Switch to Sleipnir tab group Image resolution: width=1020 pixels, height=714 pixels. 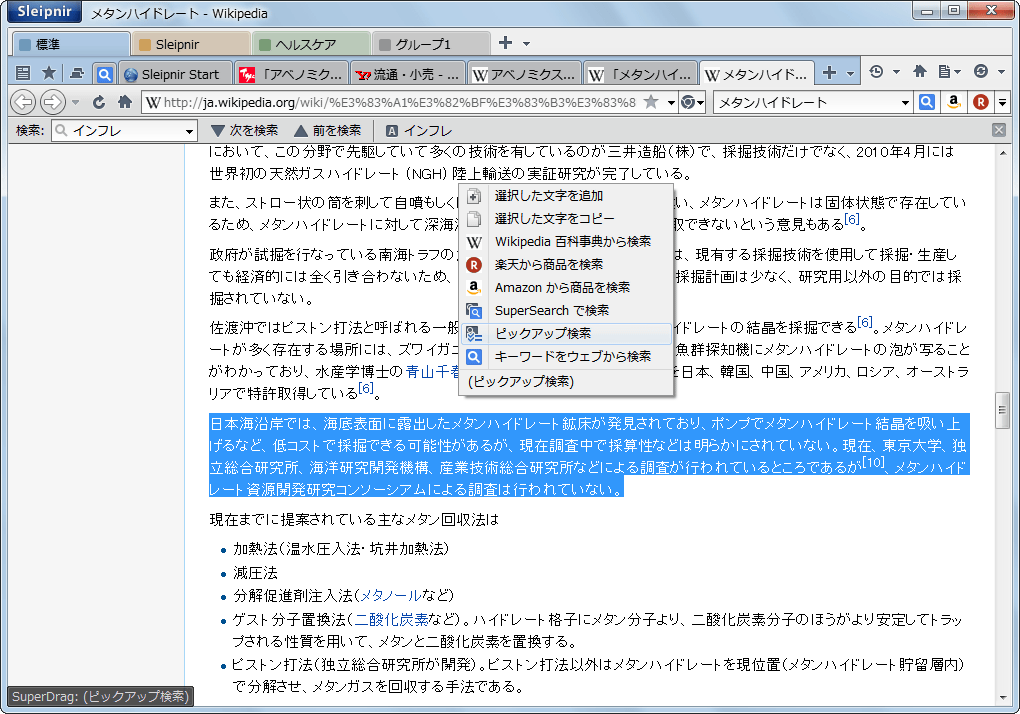click(x=191, y=44)
